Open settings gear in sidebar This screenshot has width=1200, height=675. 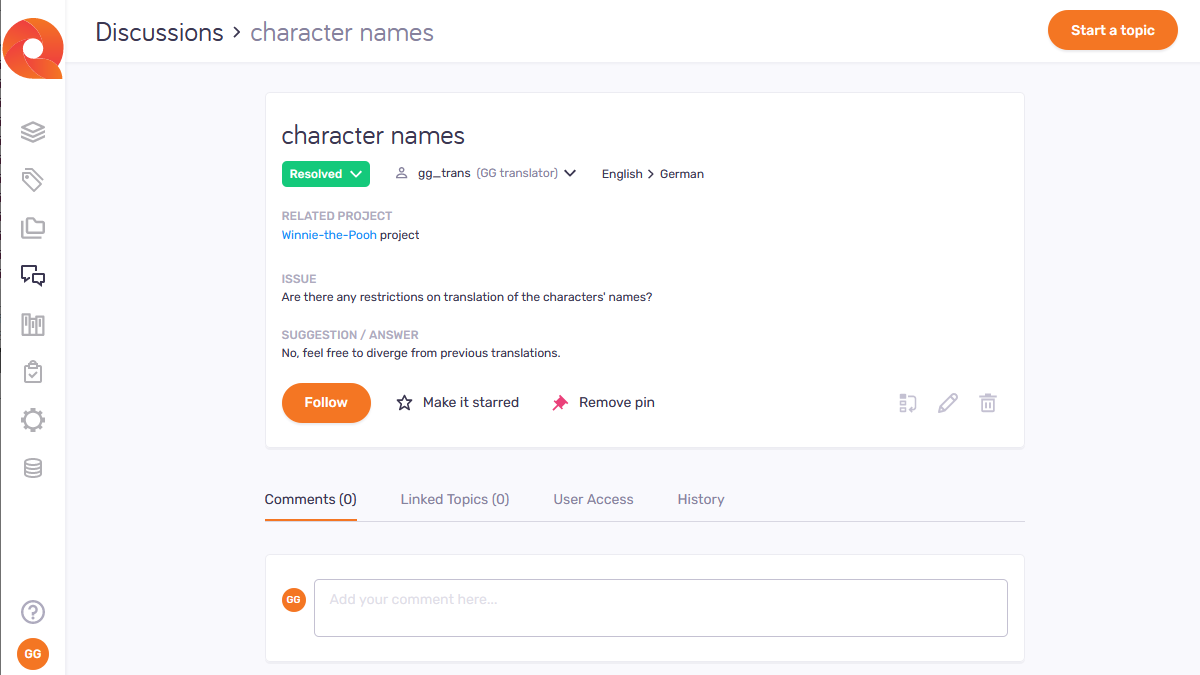(x=33, y=420)
